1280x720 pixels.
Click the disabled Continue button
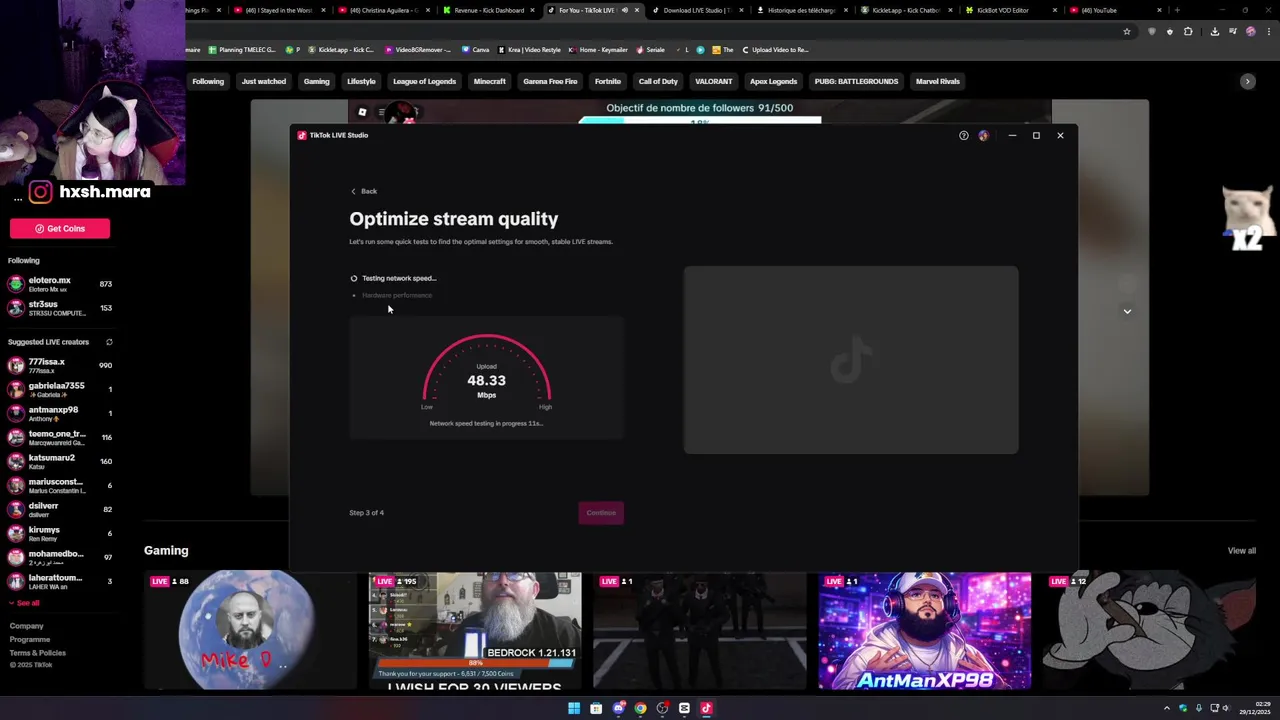click(601, 513)
